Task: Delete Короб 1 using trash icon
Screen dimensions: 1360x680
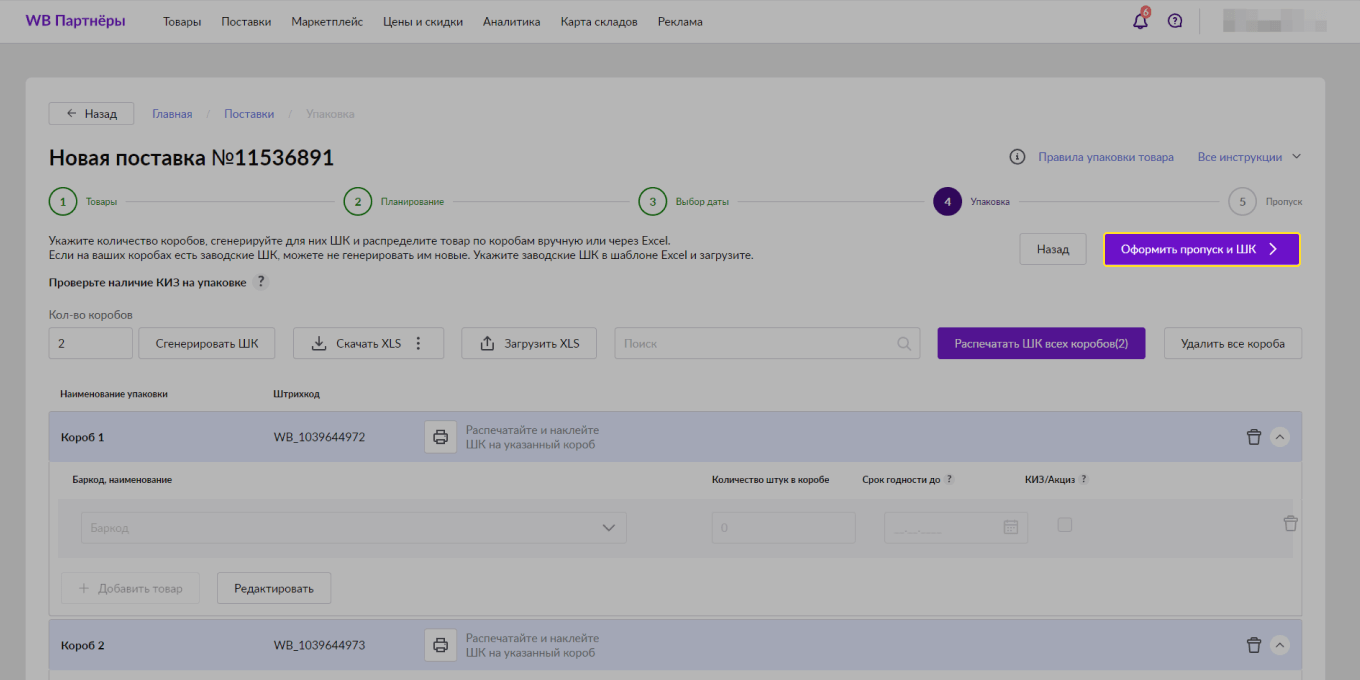Action: [x=1253, y=437]
